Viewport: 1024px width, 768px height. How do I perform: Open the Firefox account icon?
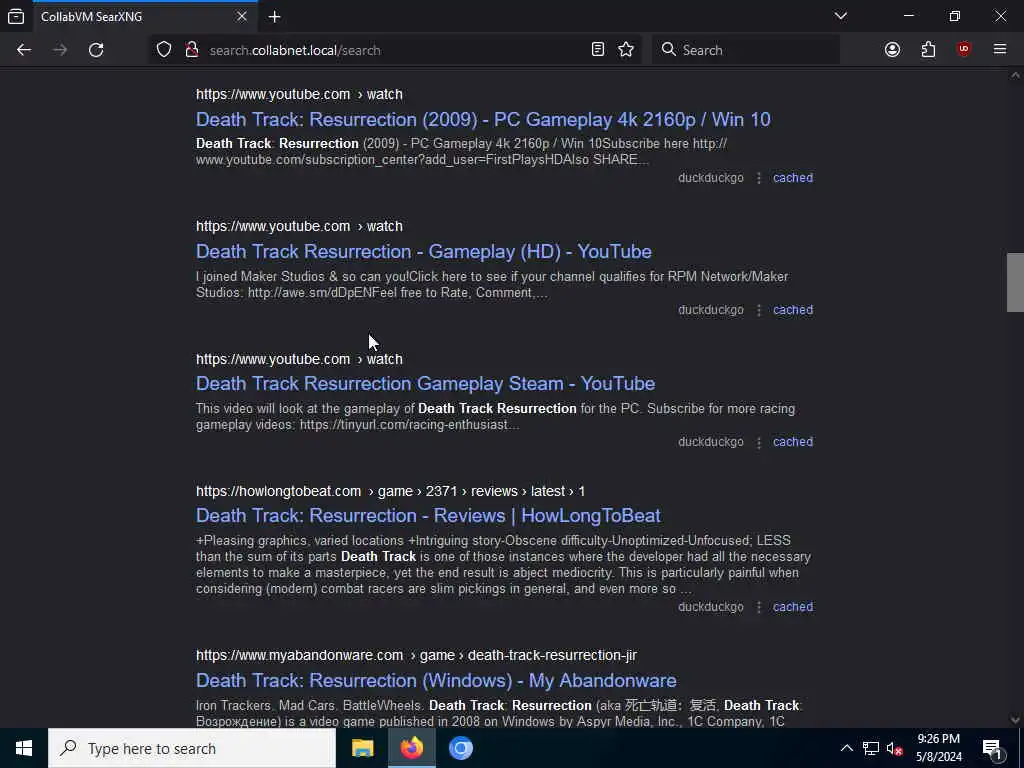click(892, 50)
